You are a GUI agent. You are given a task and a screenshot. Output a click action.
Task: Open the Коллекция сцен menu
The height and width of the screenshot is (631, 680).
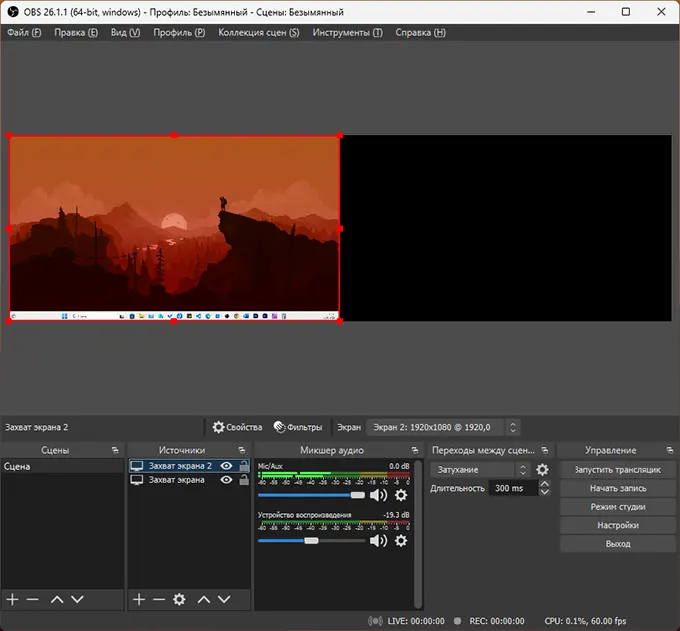coord(258,32)
